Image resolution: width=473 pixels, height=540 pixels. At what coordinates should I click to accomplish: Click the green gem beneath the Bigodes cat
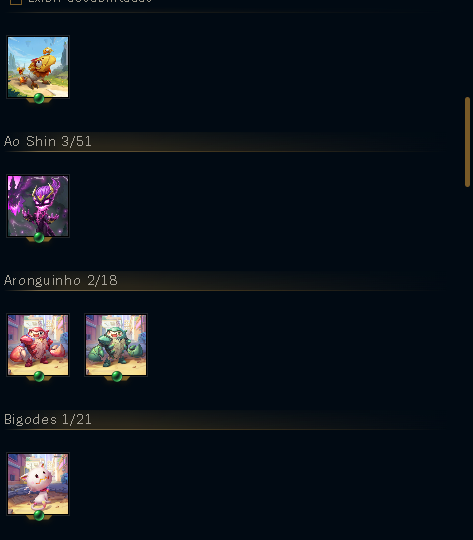click(39, 516)
